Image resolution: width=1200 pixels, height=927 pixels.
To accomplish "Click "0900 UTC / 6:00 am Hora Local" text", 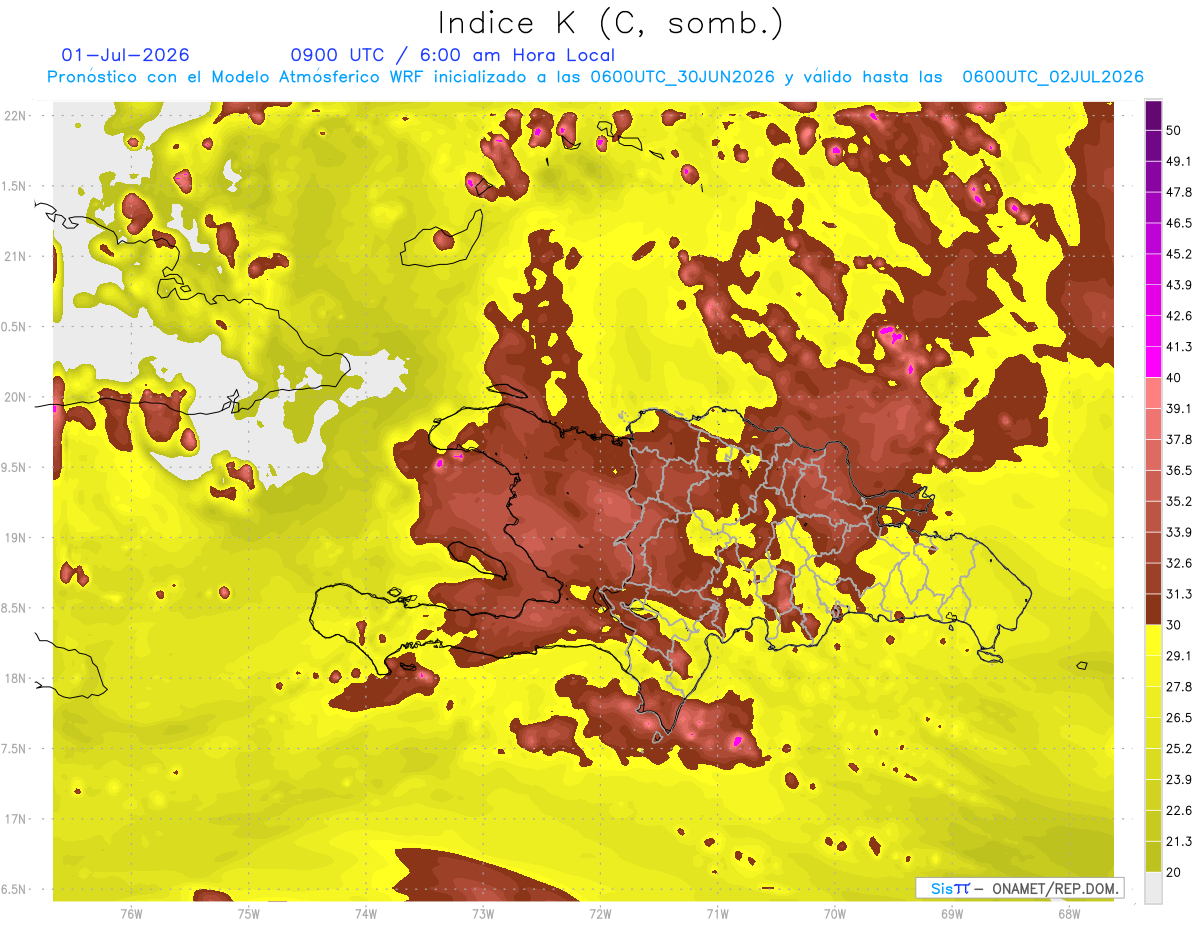I will [x=452, y=55].
